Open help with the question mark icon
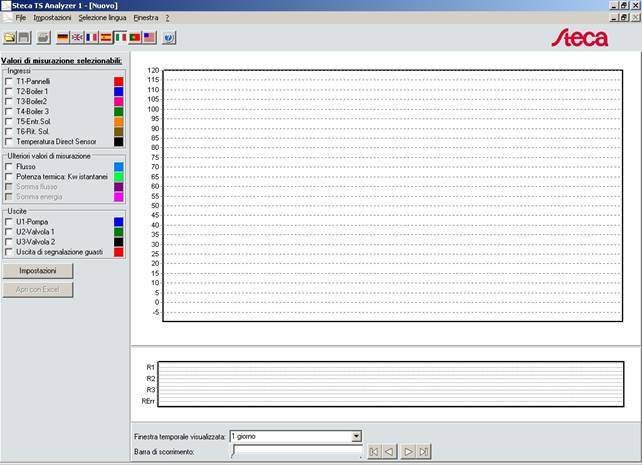The width and height of the screenshot is (642, 465). (169, 38)
